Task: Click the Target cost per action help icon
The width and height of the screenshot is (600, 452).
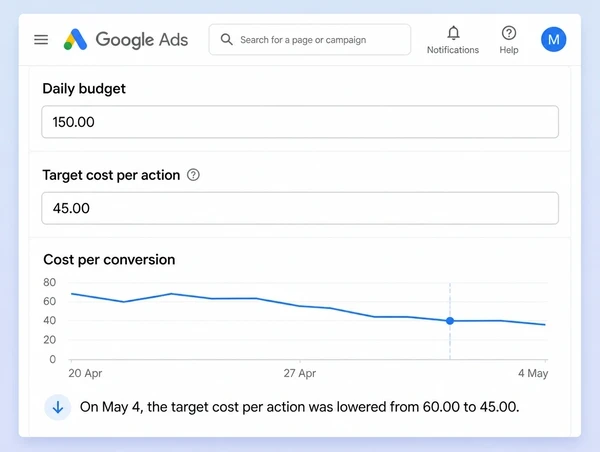Action: [x=193, y=175]
